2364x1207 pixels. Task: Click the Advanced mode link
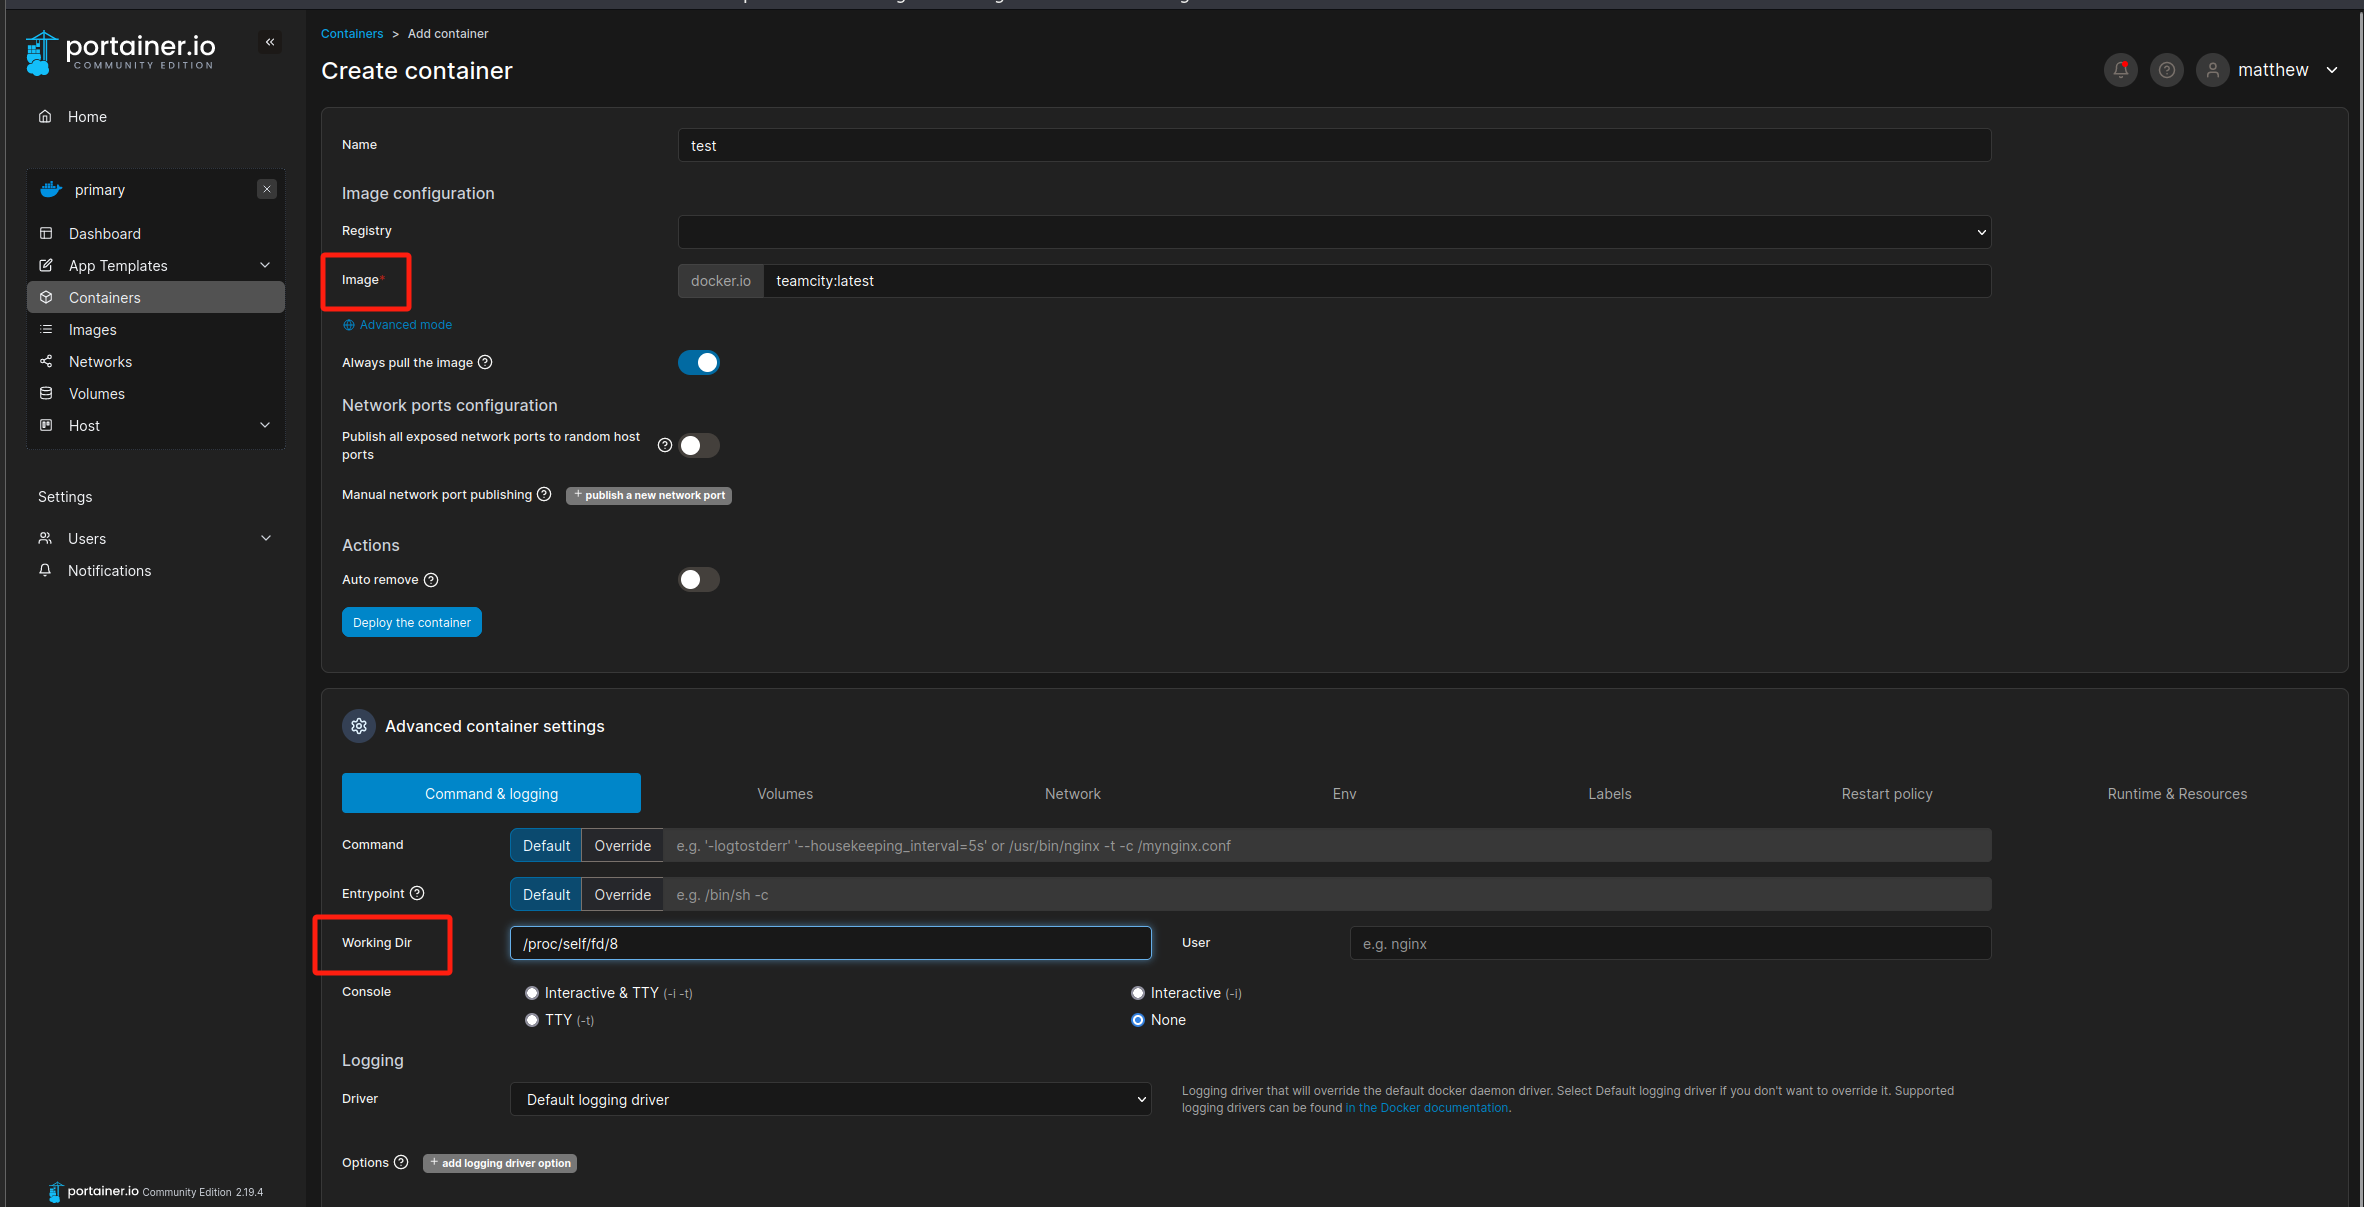tap(405, 325)
